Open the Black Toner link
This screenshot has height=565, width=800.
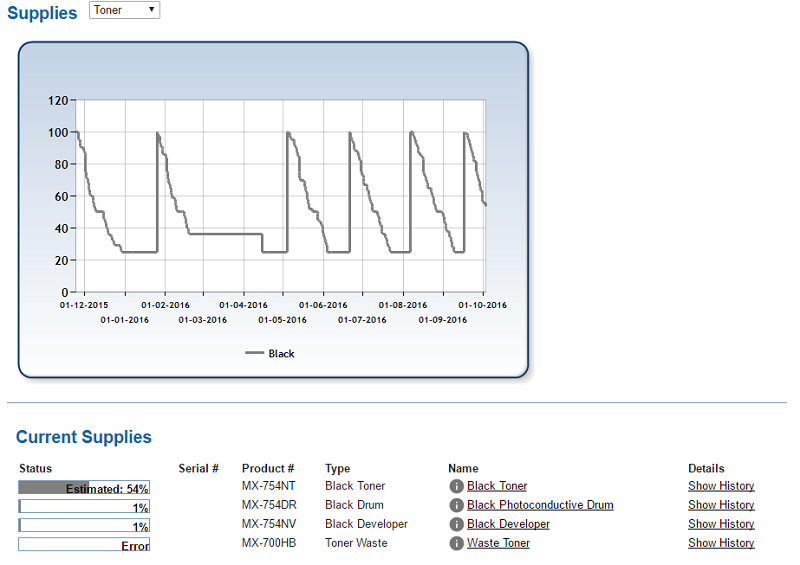pos(497,486)
